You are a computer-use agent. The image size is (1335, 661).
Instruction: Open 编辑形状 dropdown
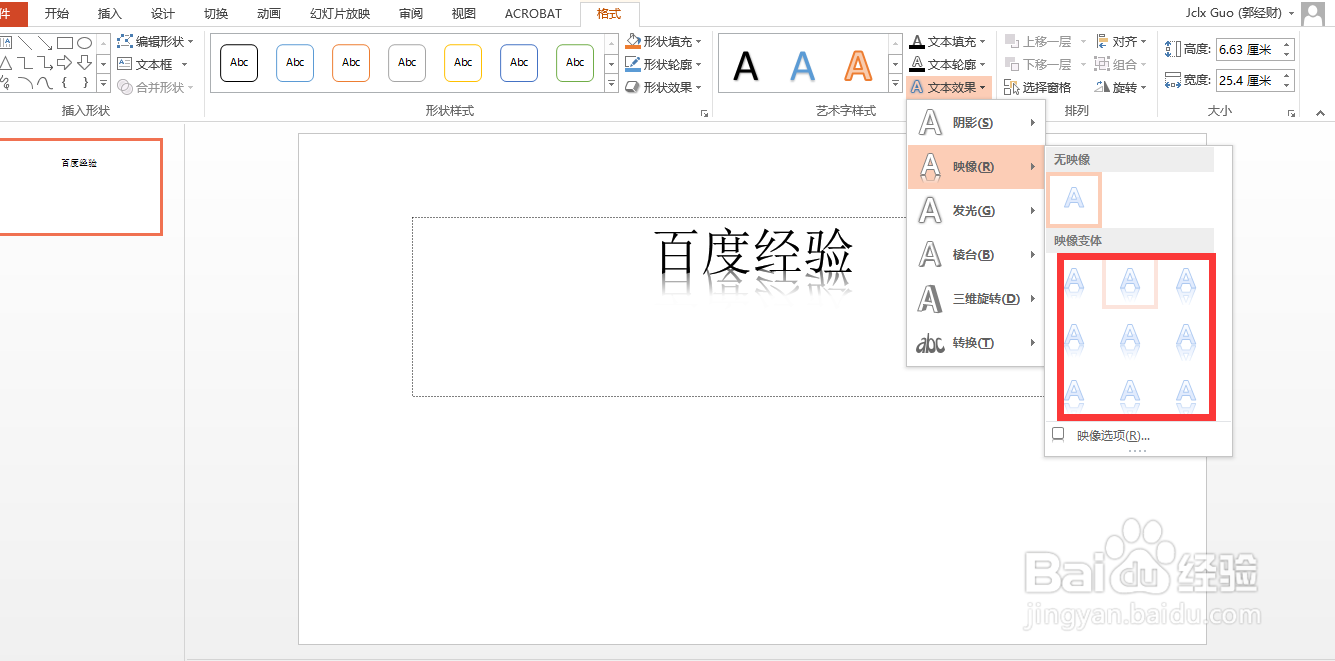point(156,42)
